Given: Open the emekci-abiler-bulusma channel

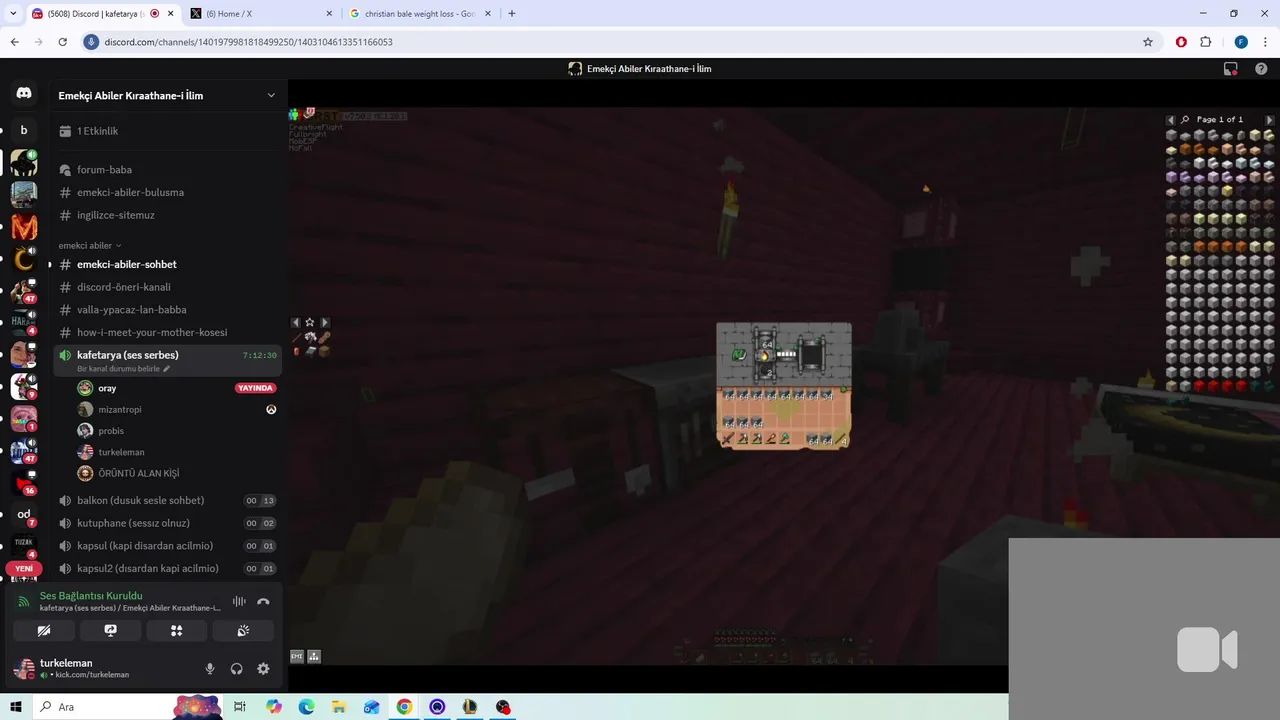Looking at the screenshot, I should [167, 192].
